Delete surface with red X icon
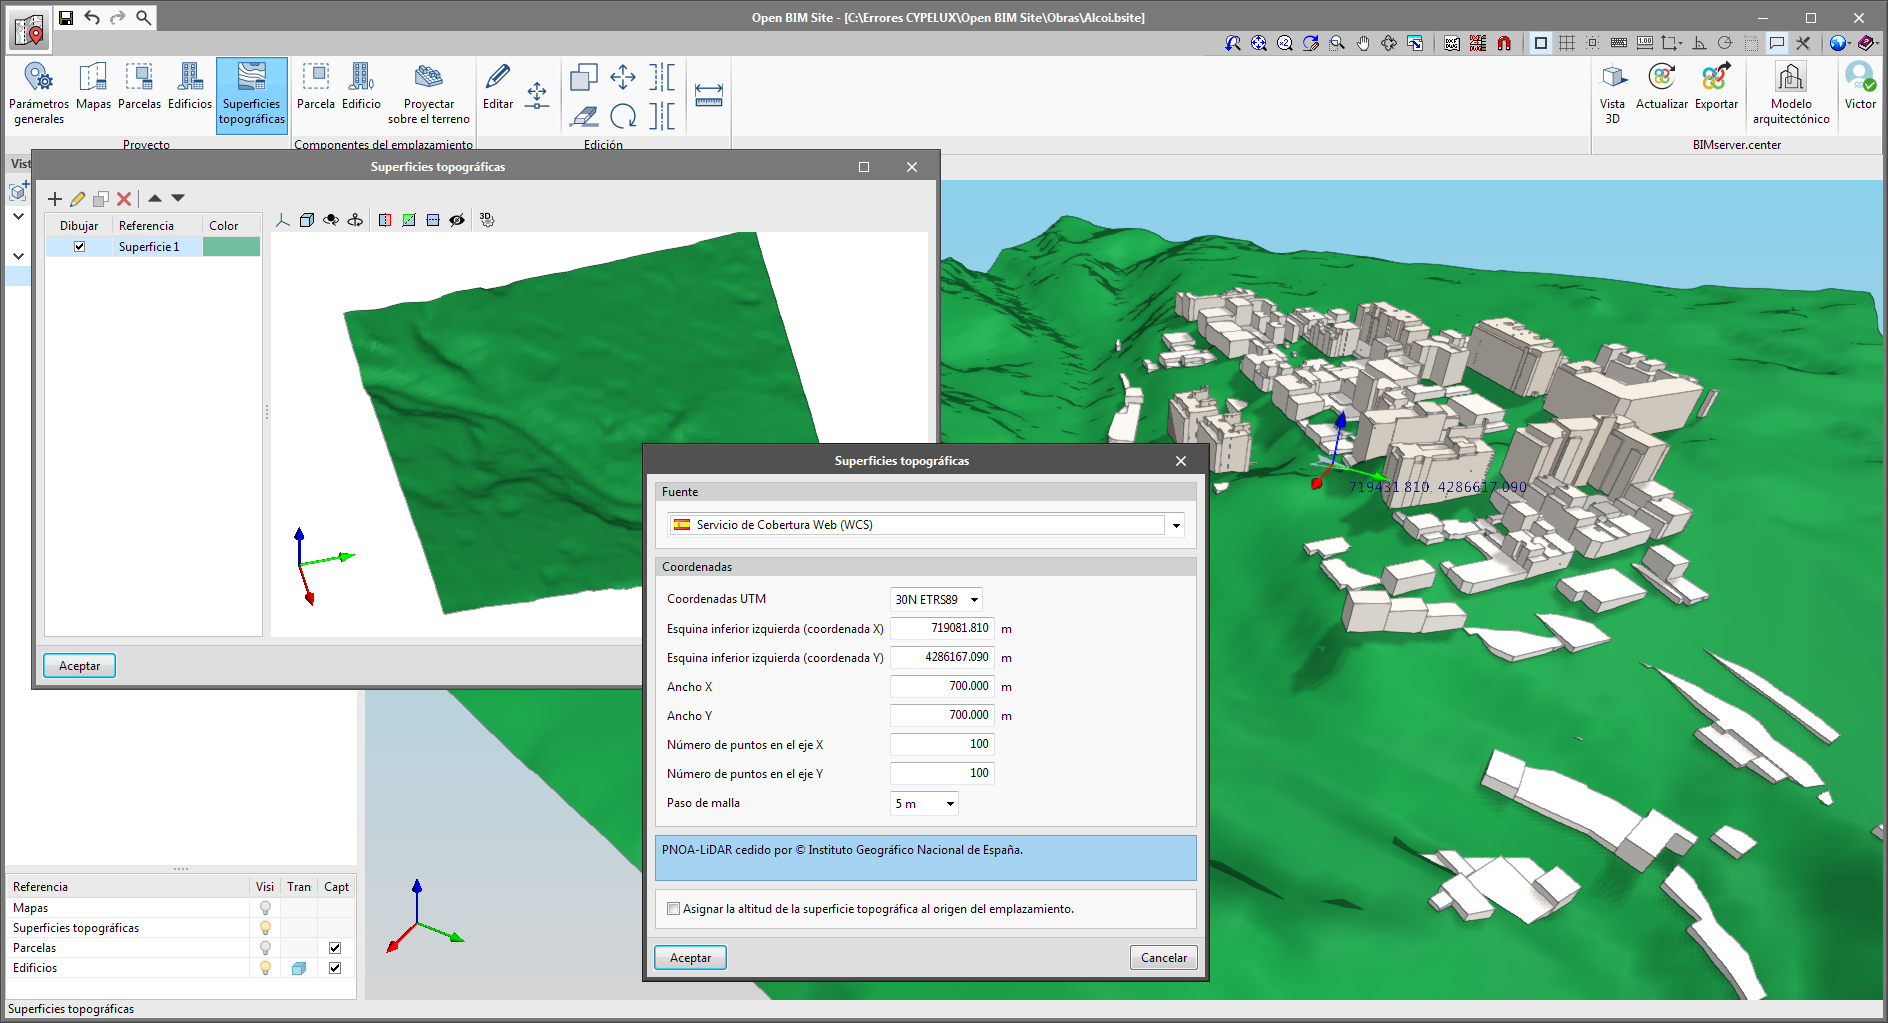The height and width of the screenshot is (1023, 1888). [124, 199]
